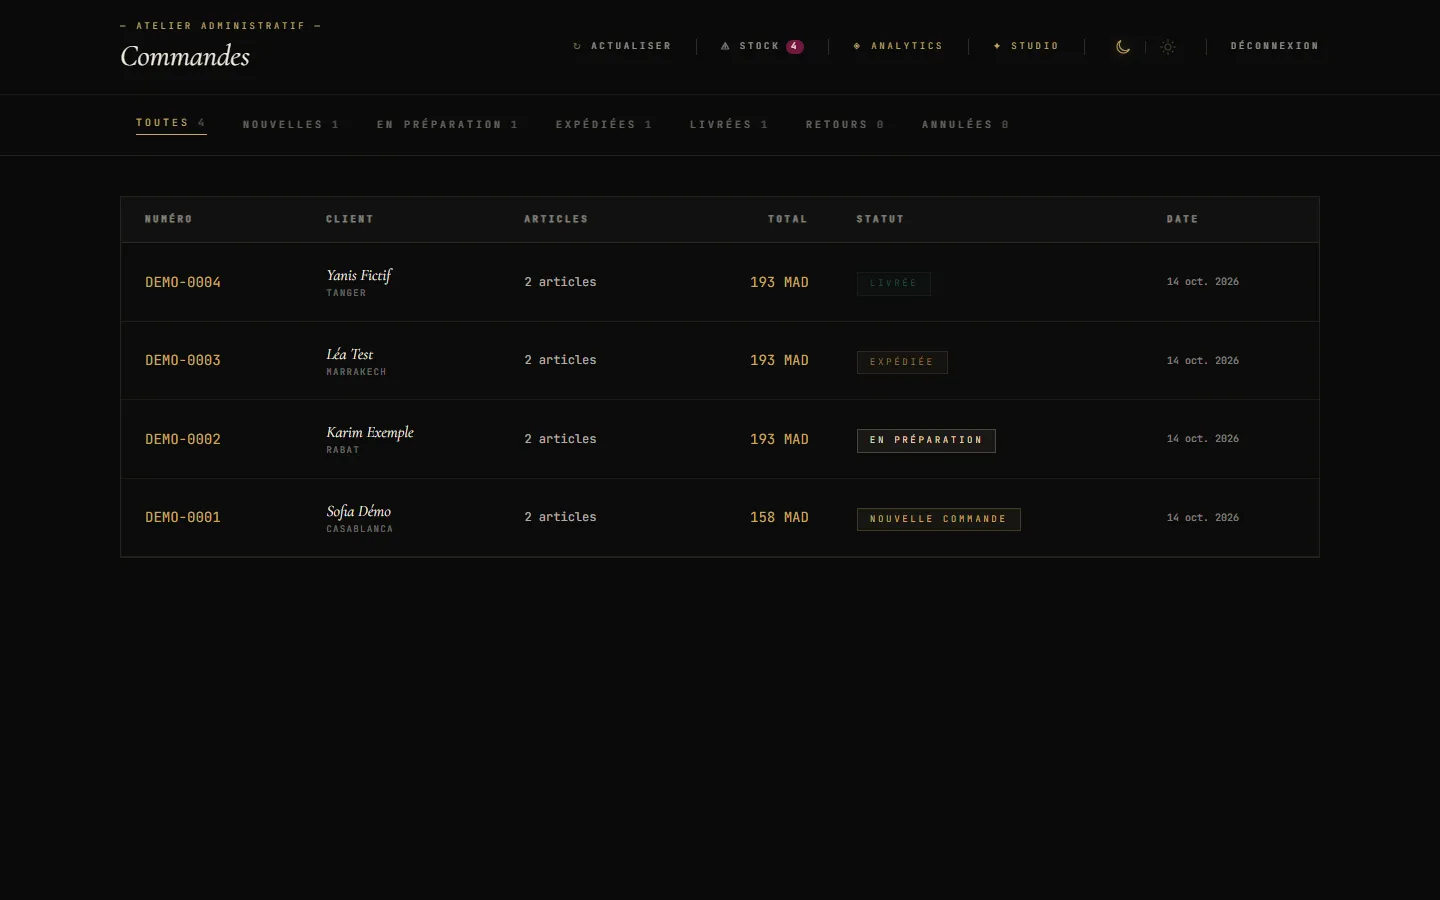Click the 158 MAD total
Screen dimensions: 1440x900
coord(779,517)
